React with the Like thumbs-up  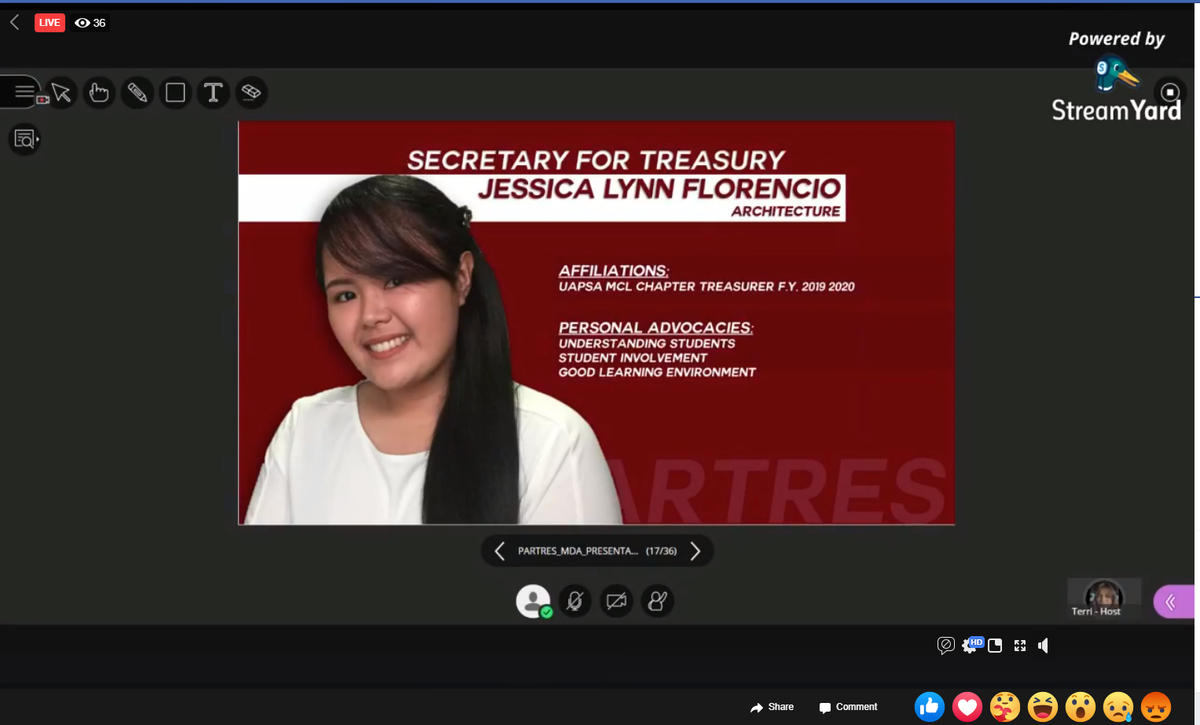coord(929,707)
